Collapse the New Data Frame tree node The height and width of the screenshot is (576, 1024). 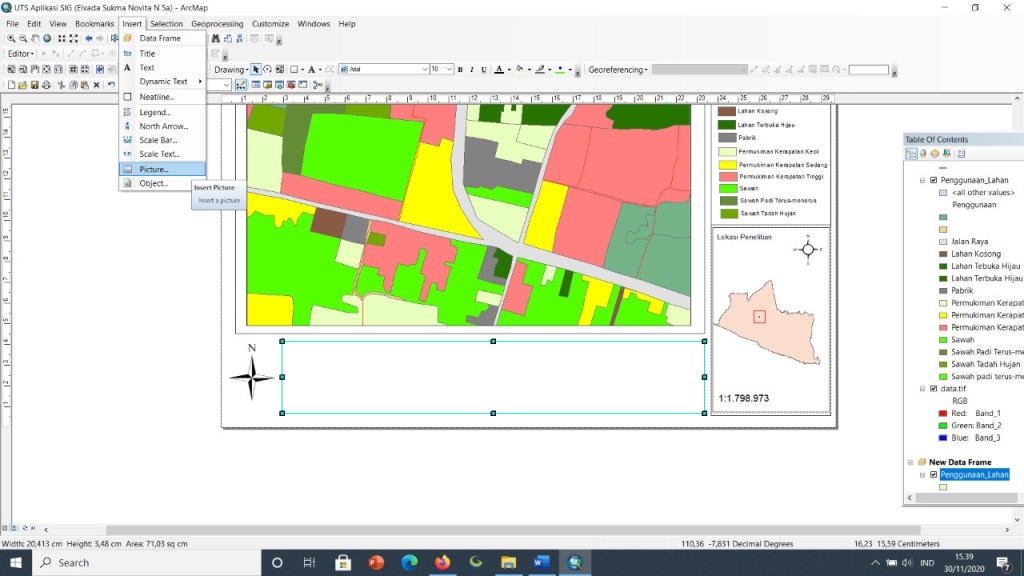910,462
